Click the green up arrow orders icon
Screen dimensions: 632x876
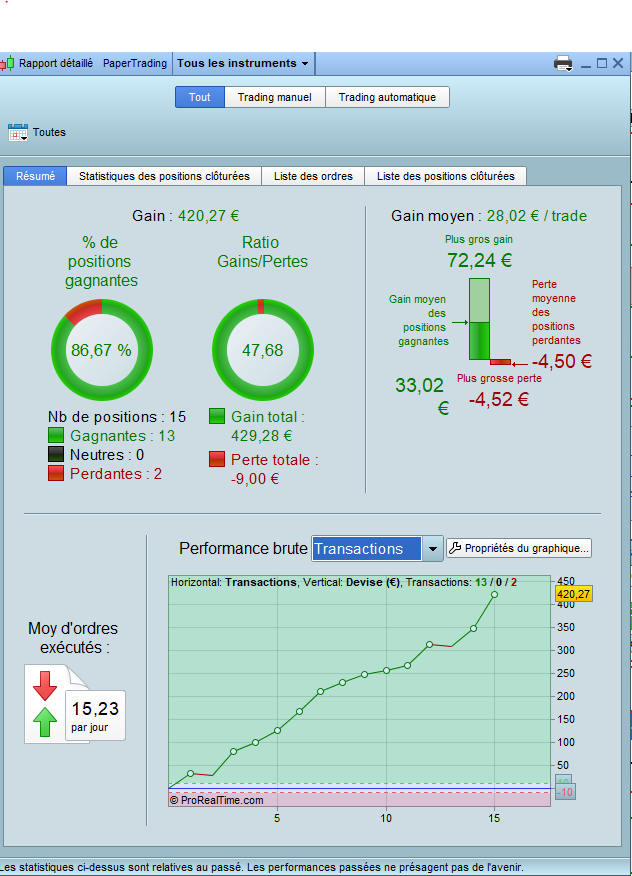click(x=45, y=722)
